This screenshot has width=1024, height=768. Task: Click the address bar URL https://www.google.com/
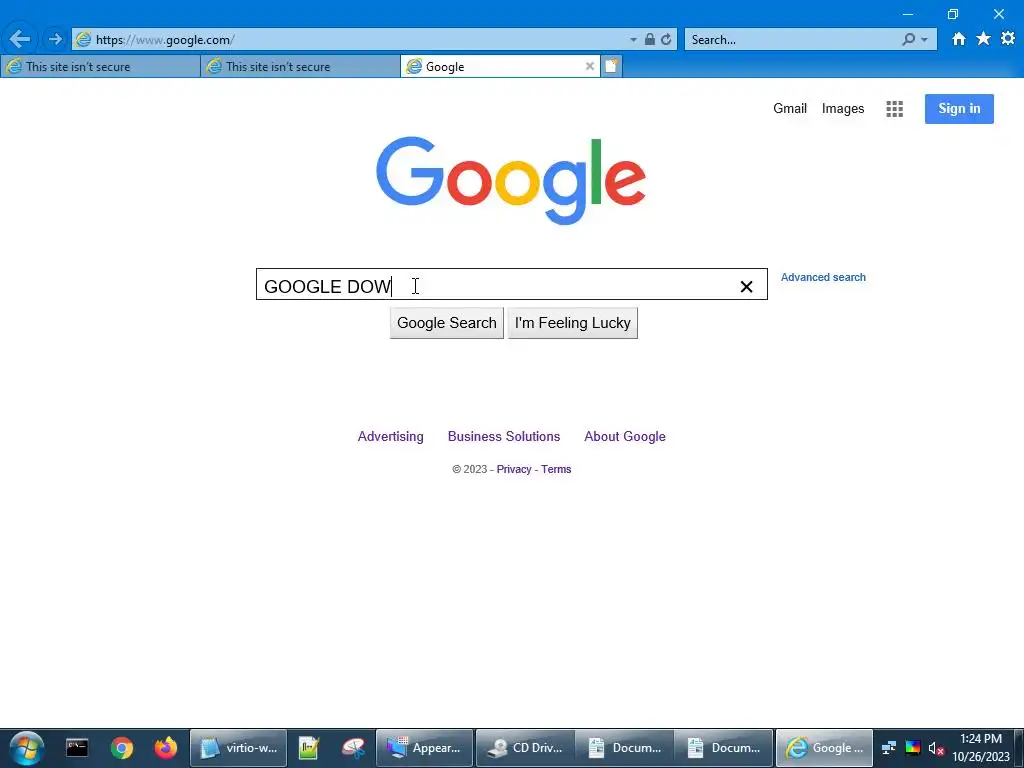coord(165,40)
